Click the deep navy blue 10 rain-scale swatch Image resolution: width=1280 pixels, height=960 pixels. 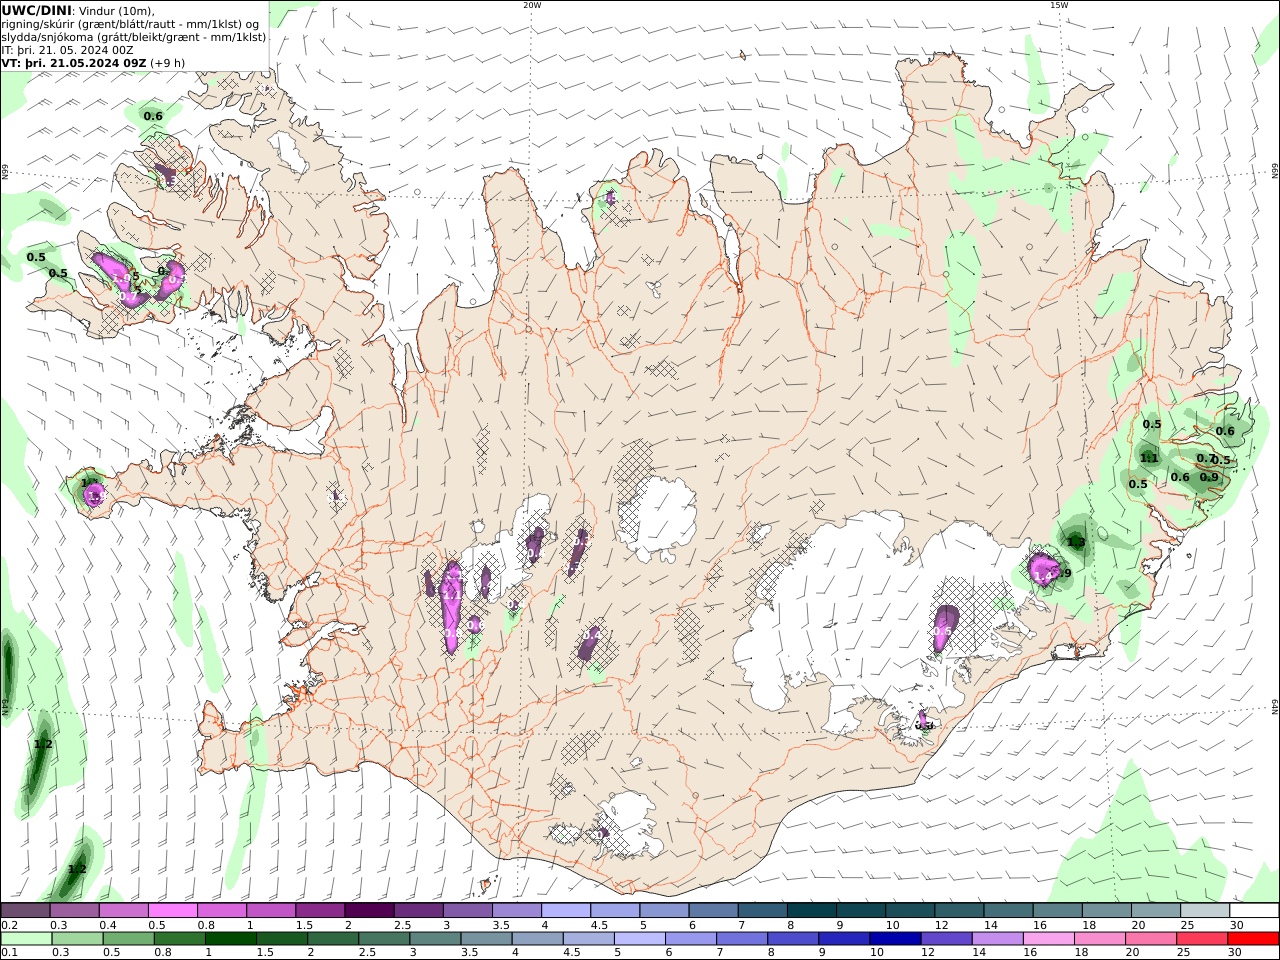point(895,939)
